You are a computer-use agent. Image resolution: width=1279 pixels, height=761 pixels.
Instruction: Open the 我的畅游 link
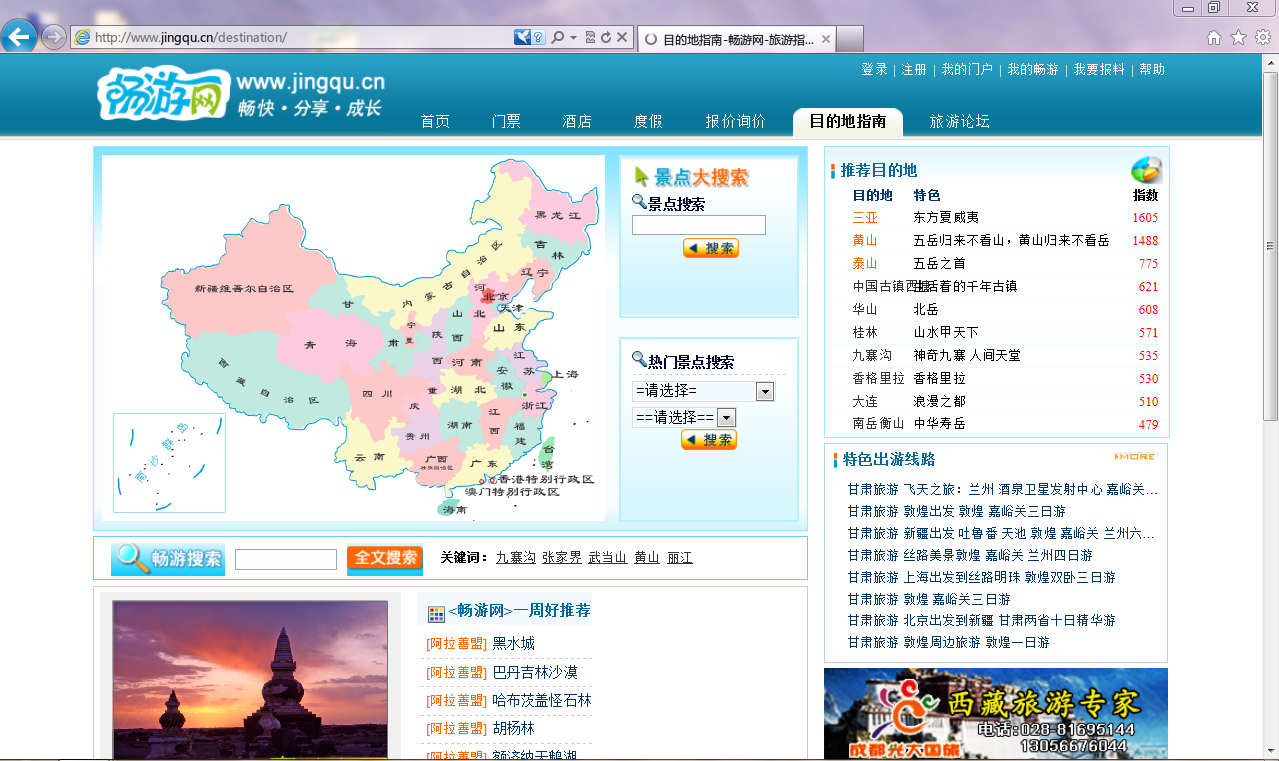click(x=1033, y=69)
